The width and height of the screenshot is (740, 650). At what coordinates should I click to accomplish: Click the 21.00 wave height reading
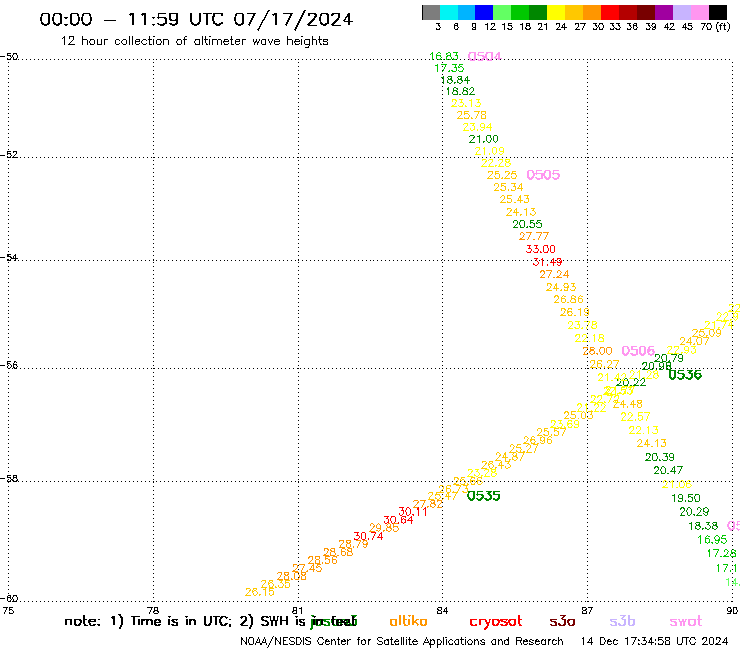click(483, 139)
